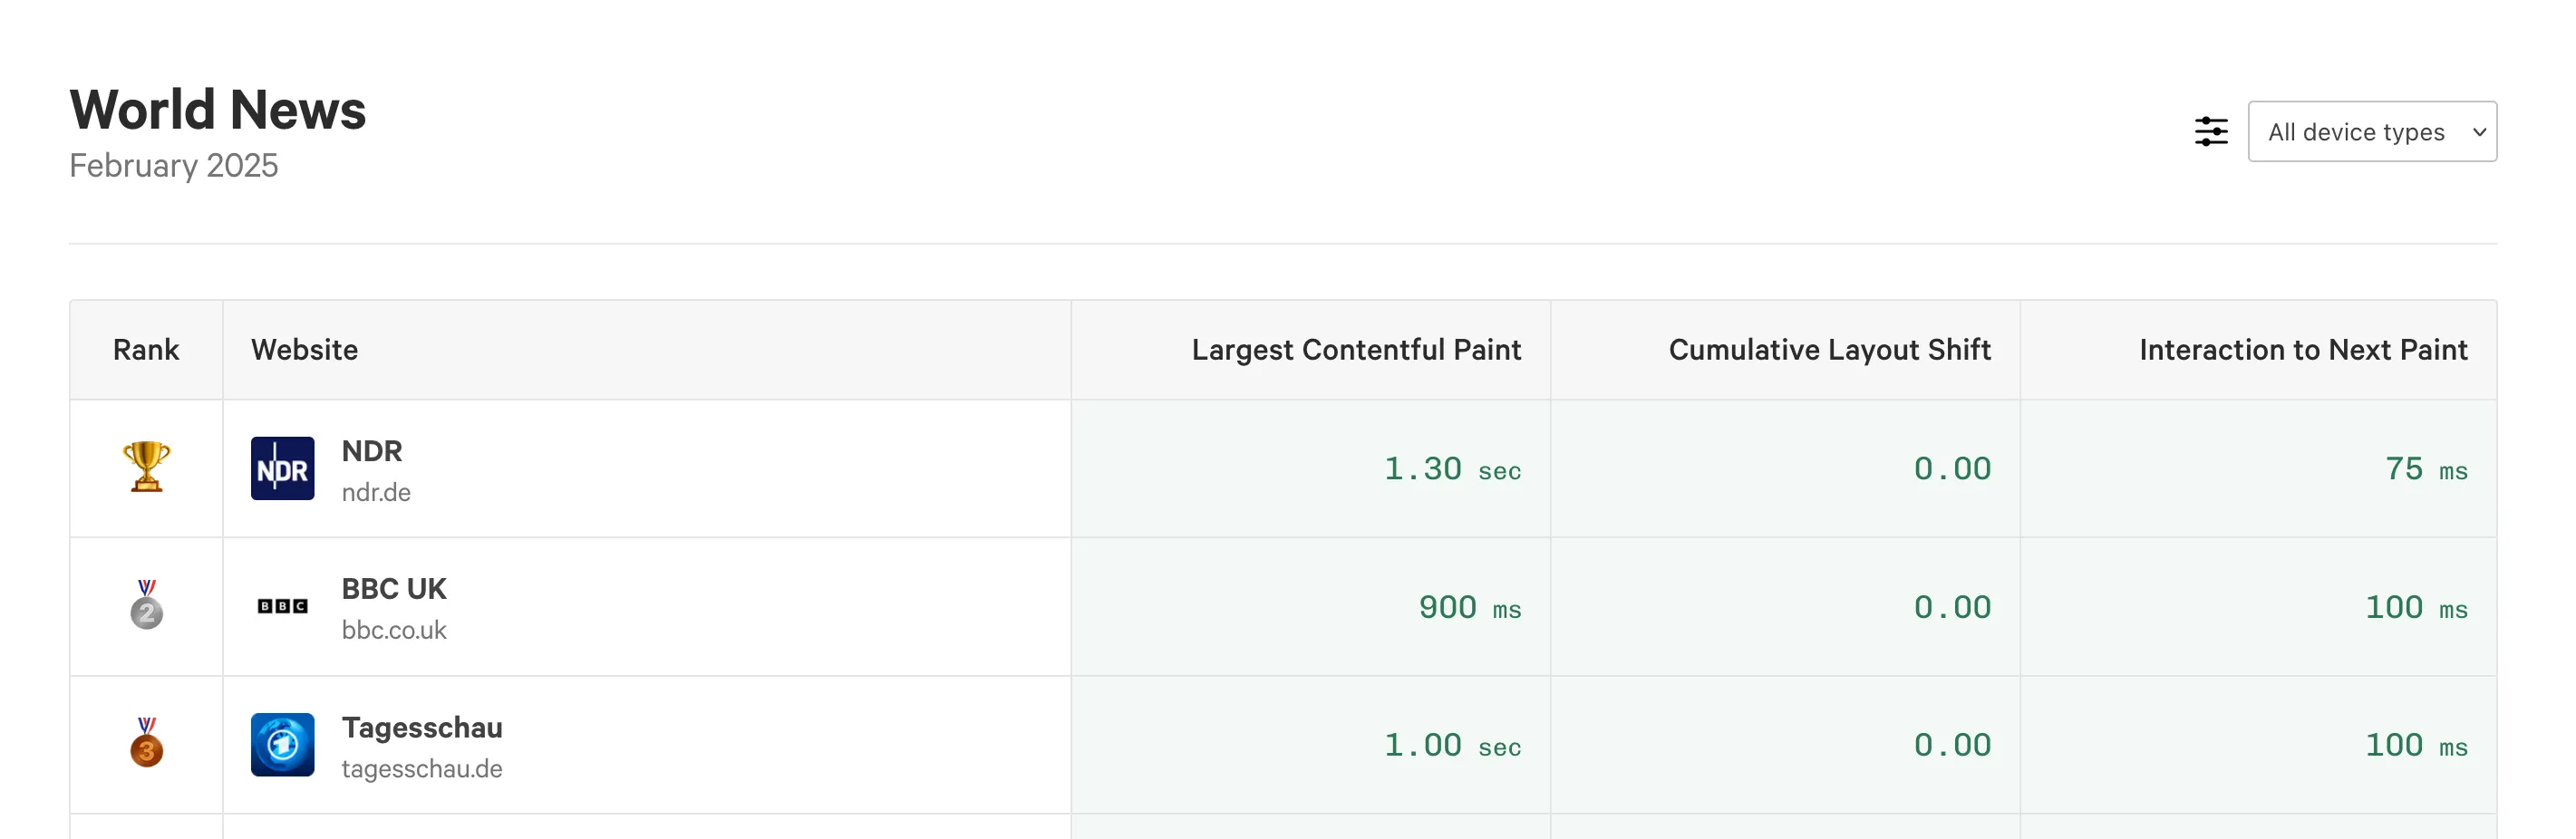
Task: Click the NDR logo icon
Action: click(x=282, y=468)
